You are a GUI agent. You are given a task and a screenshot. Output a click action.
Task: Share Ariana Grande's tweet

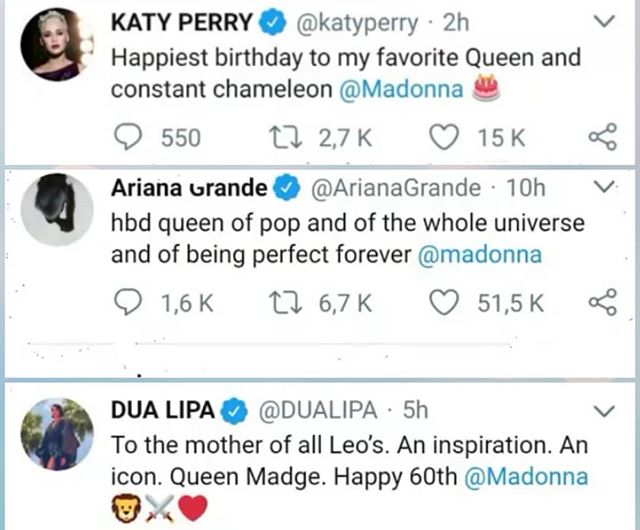[x=600, y=303]
